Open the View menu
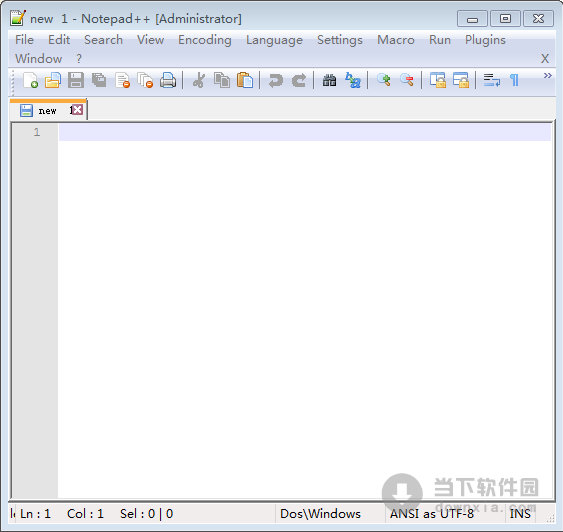The image size is (563, 532). click(x=150, y=39)
